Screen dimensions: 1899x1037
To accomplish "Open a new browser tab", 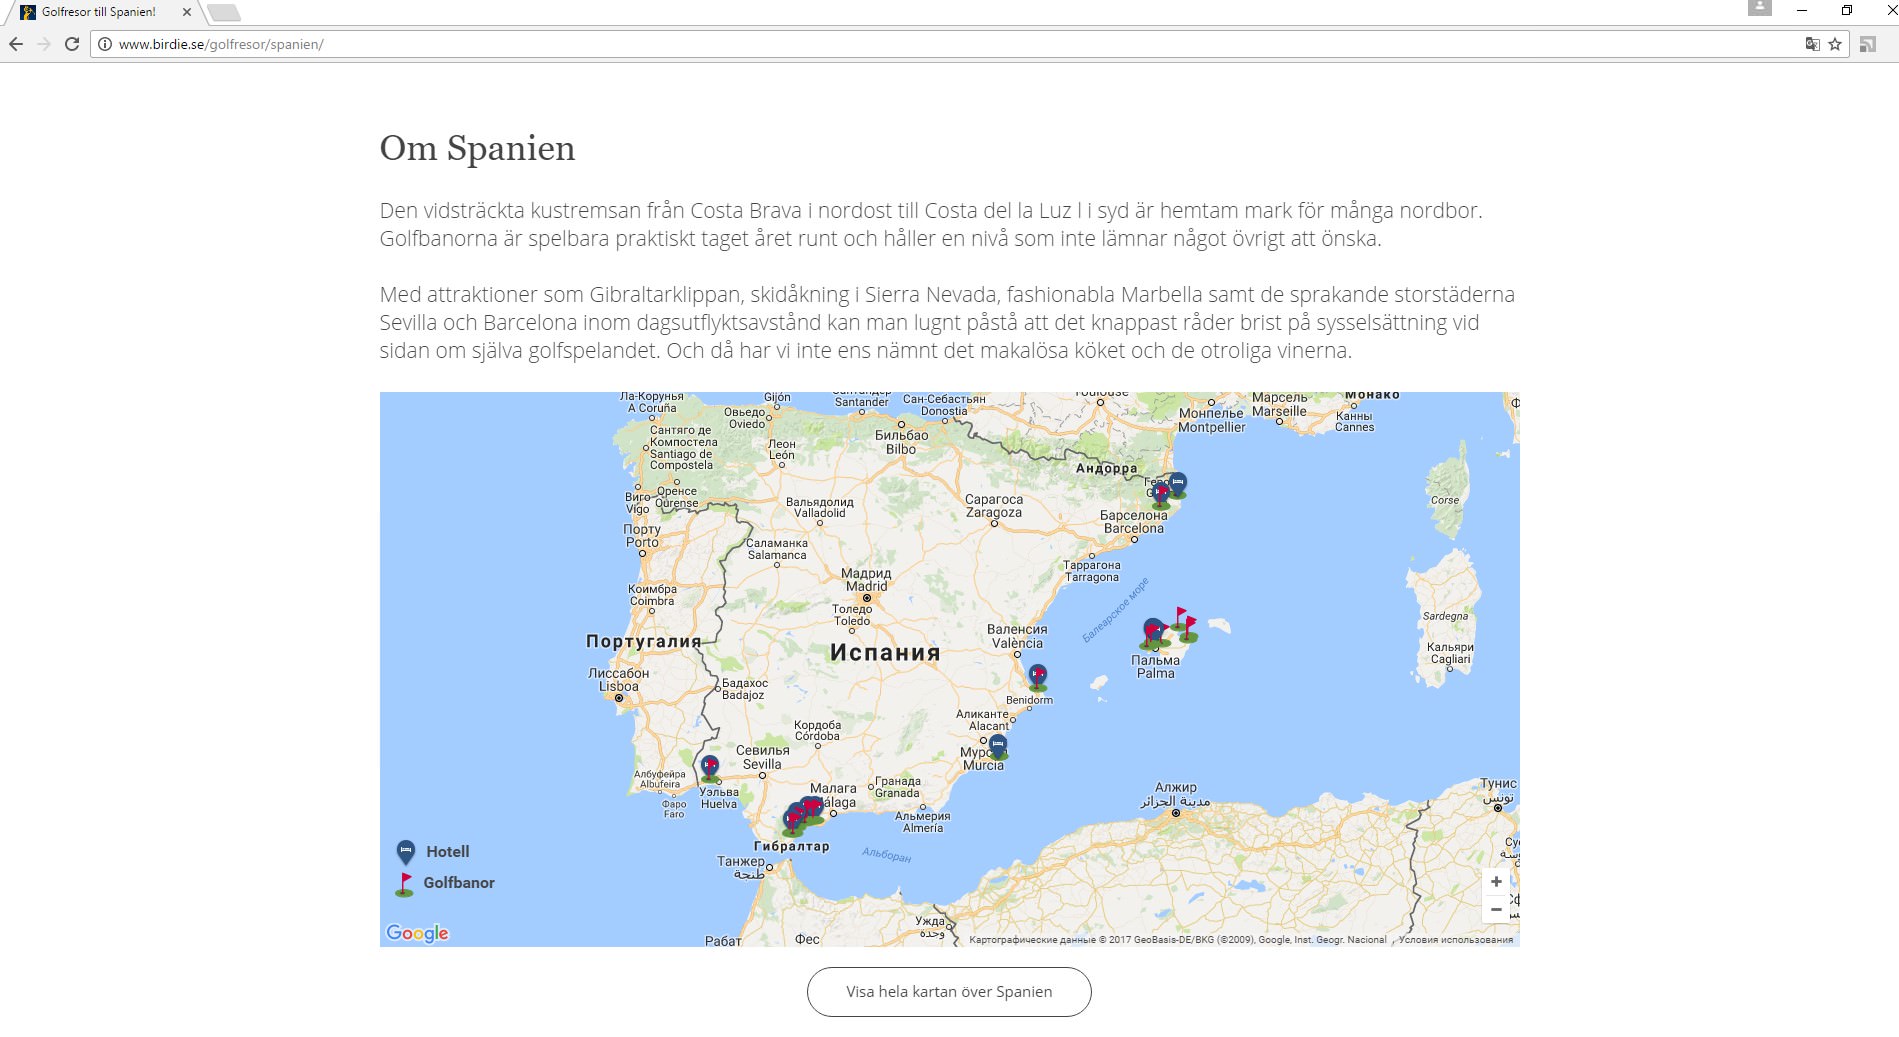I will pyautogui.click(x=224, y=13).
